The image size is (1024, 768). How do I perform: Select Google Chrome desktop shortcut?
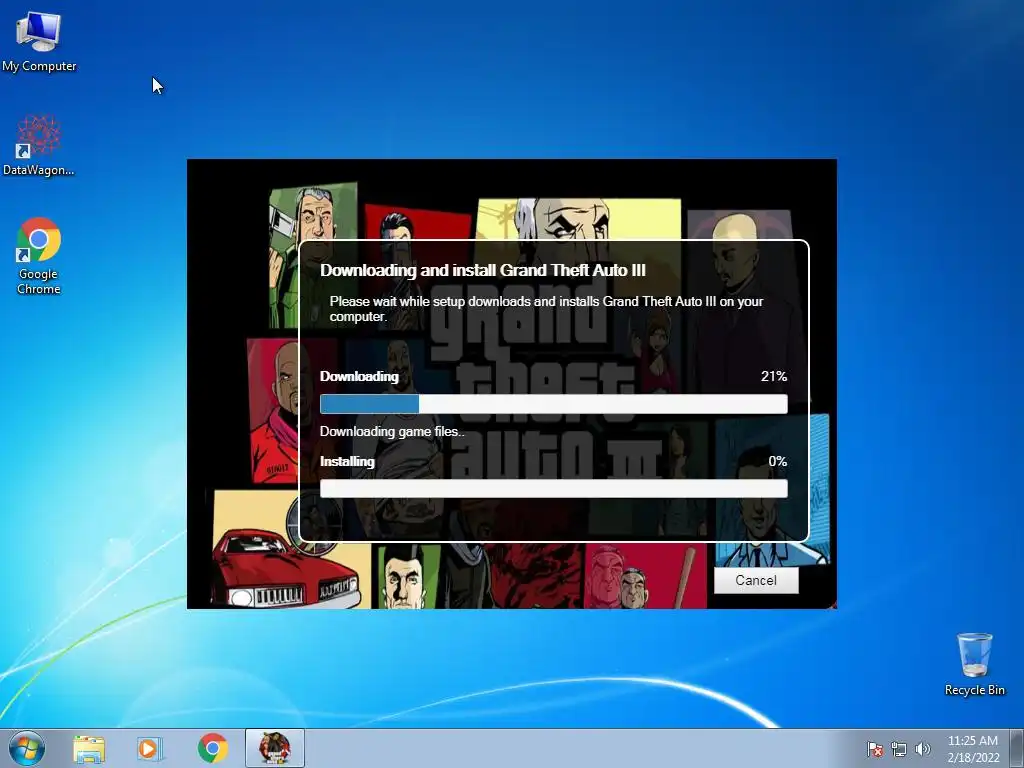(x=39, y=256)
